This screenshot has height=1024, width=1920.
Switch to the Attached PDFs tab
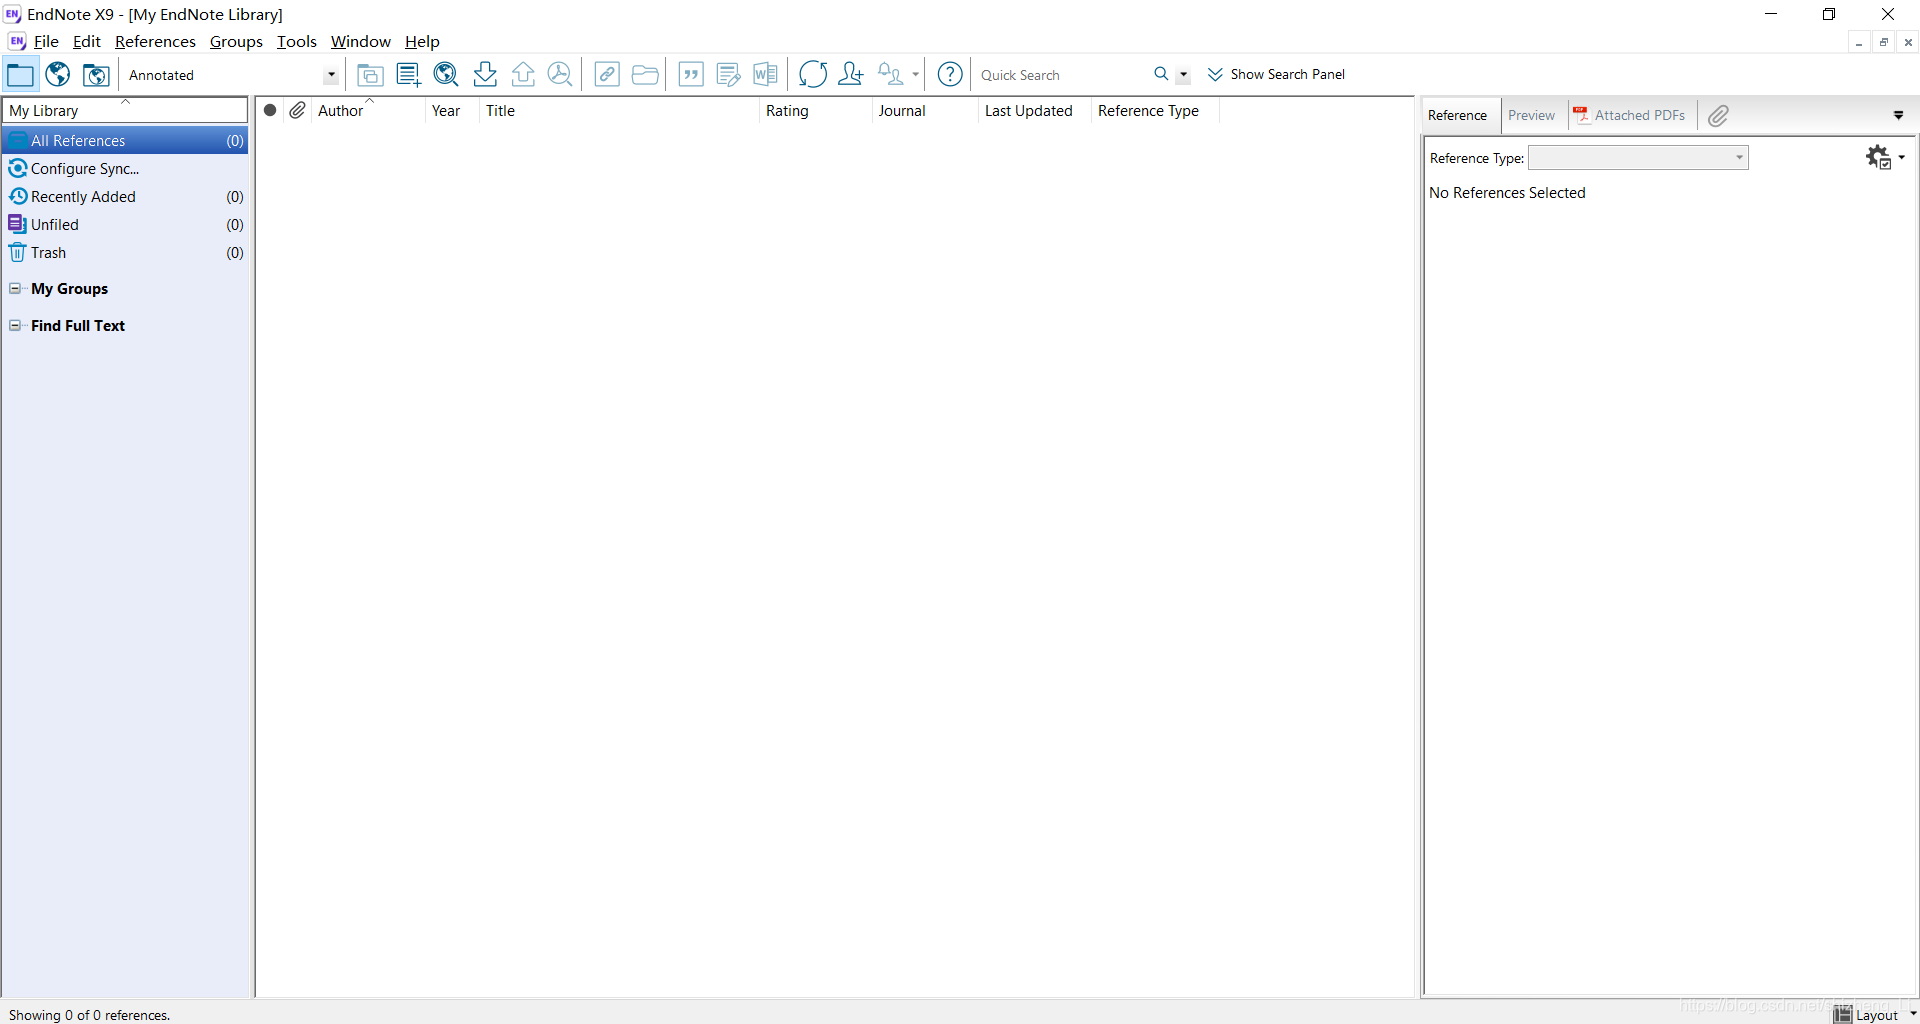click(x=1630, y=116)
